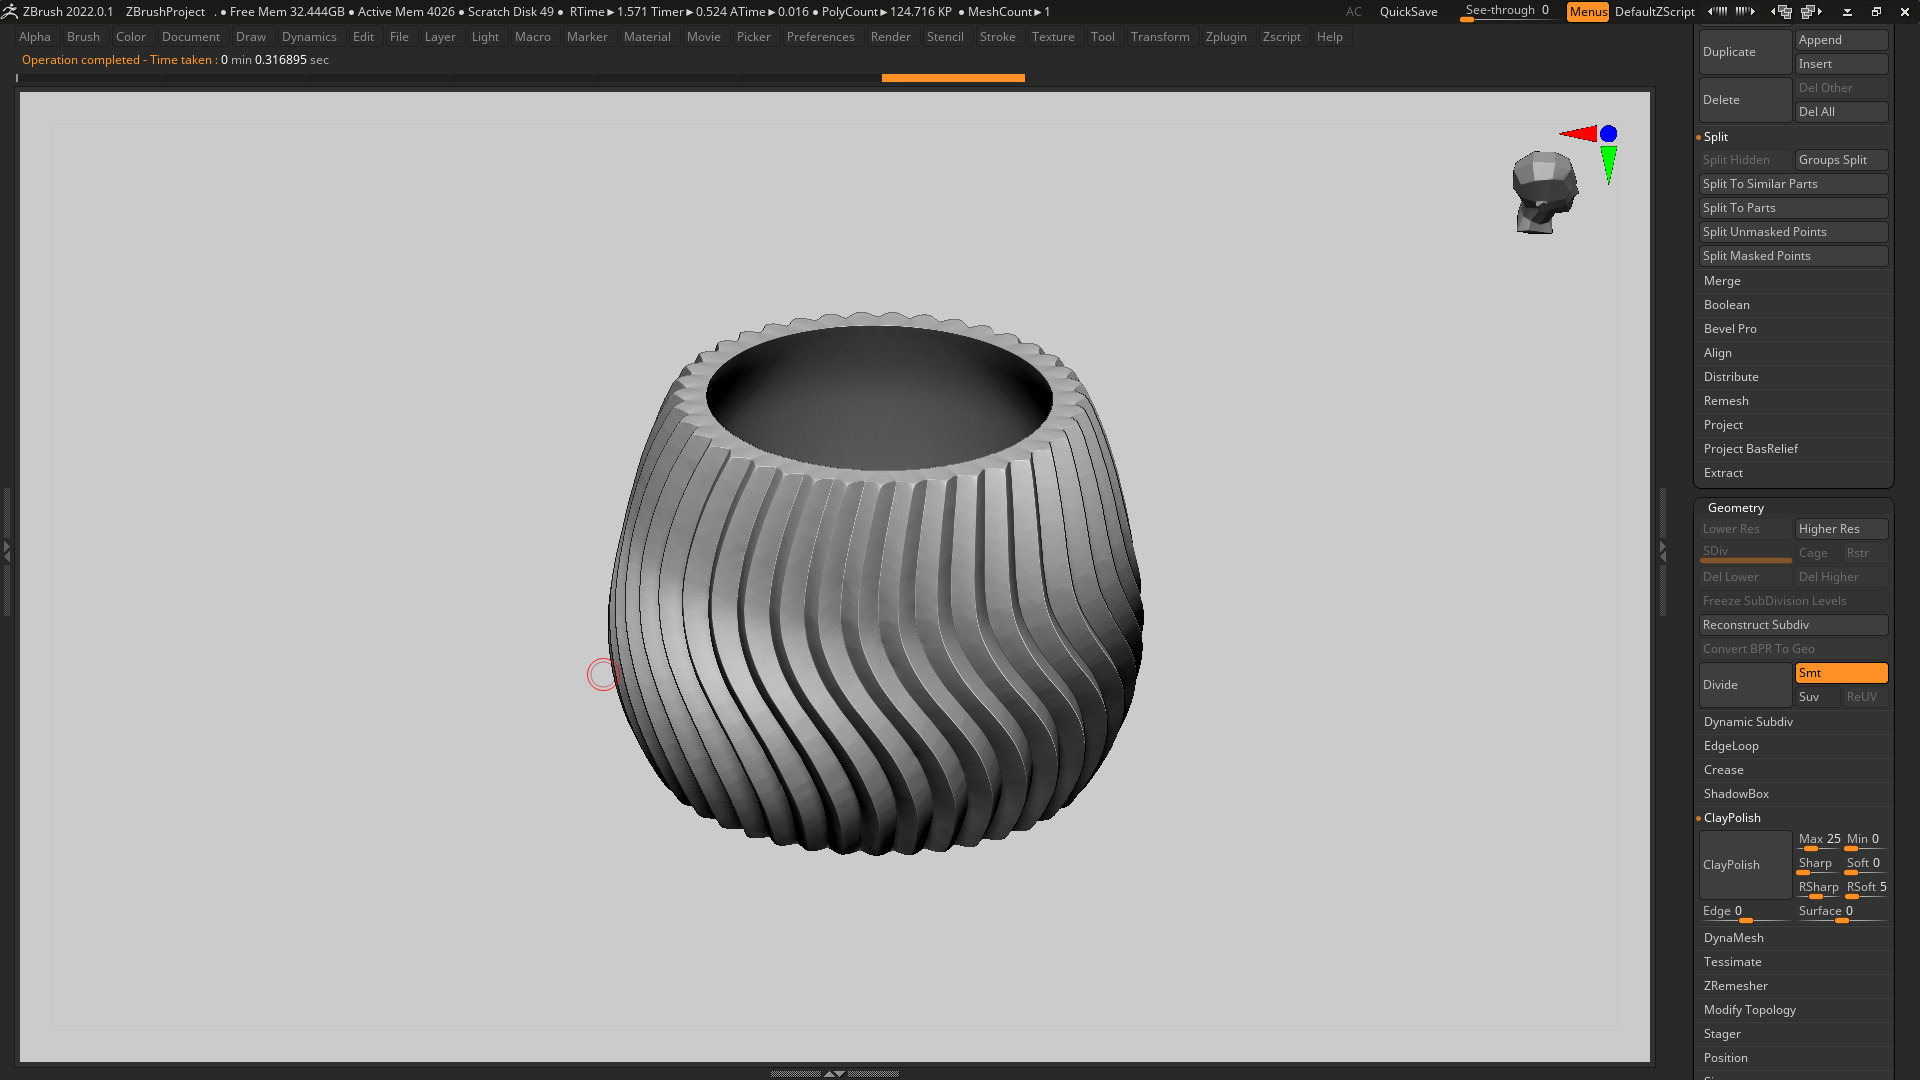Expand the Remesh section
This screenshot has width=1920, height=1080.
(1726, 401)
